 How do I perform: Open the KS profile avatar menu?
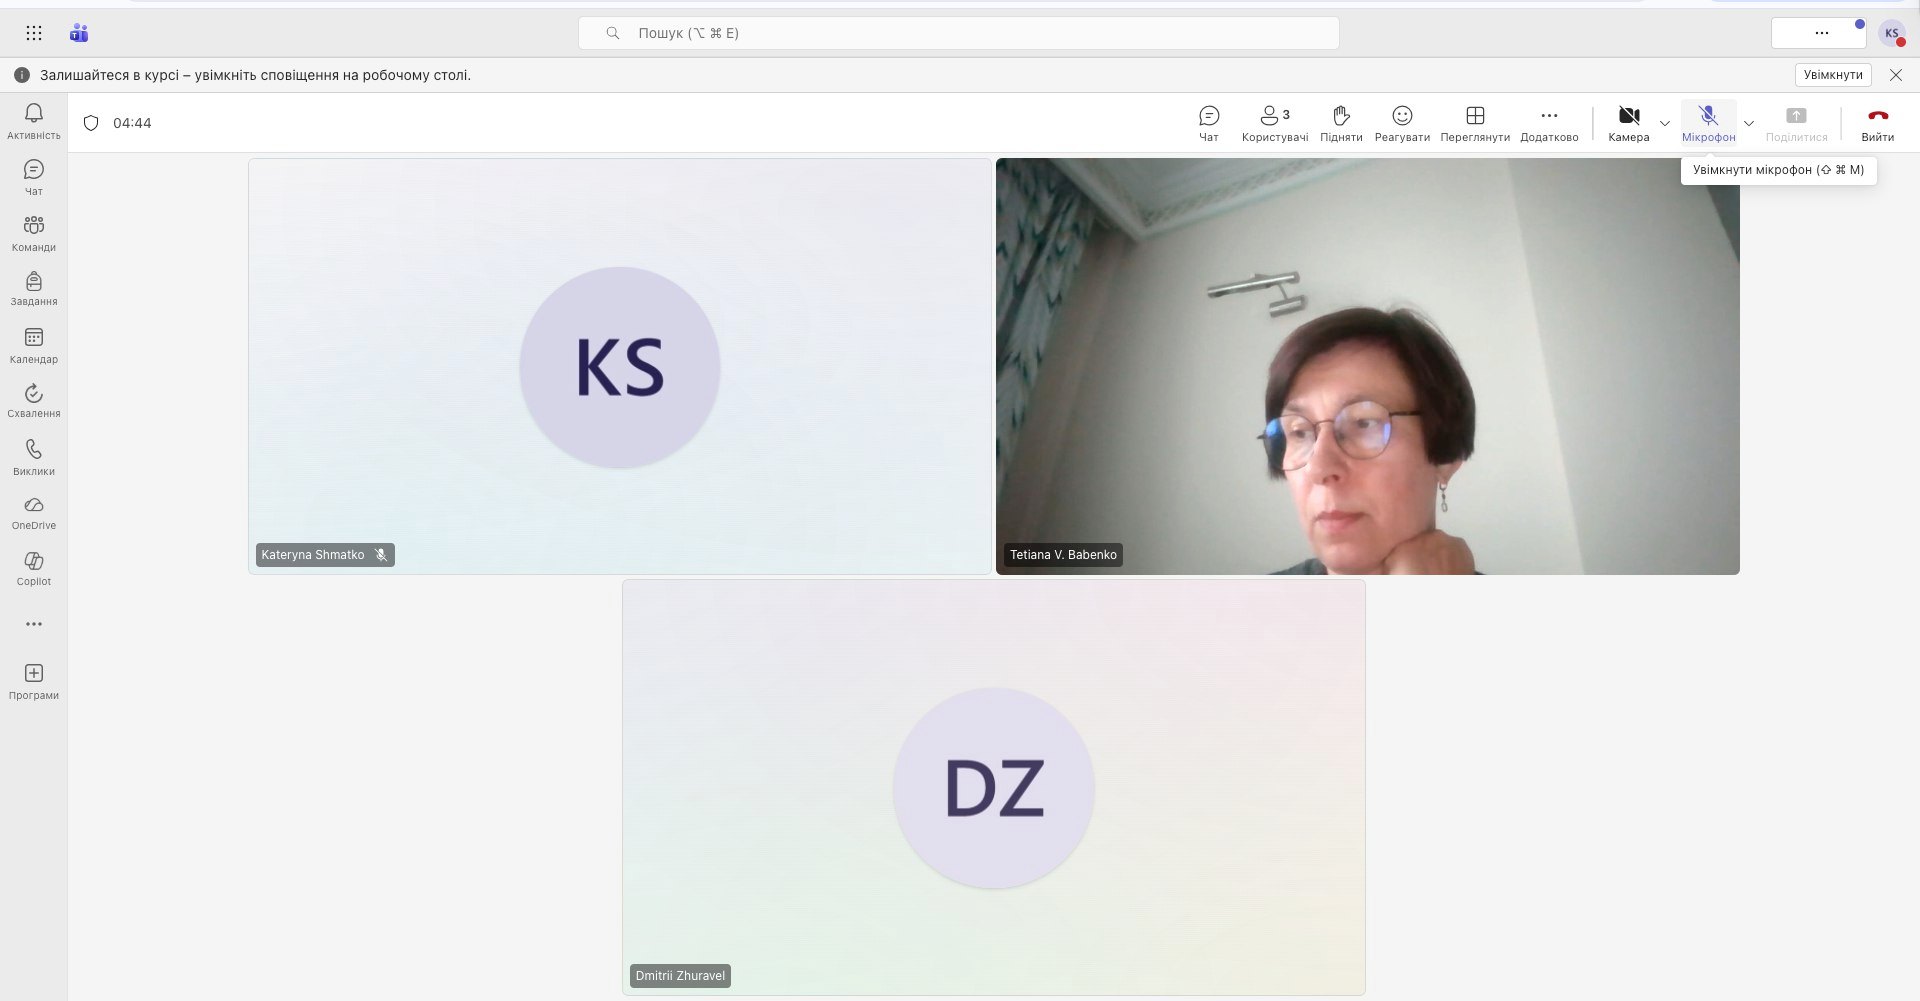1892,33
